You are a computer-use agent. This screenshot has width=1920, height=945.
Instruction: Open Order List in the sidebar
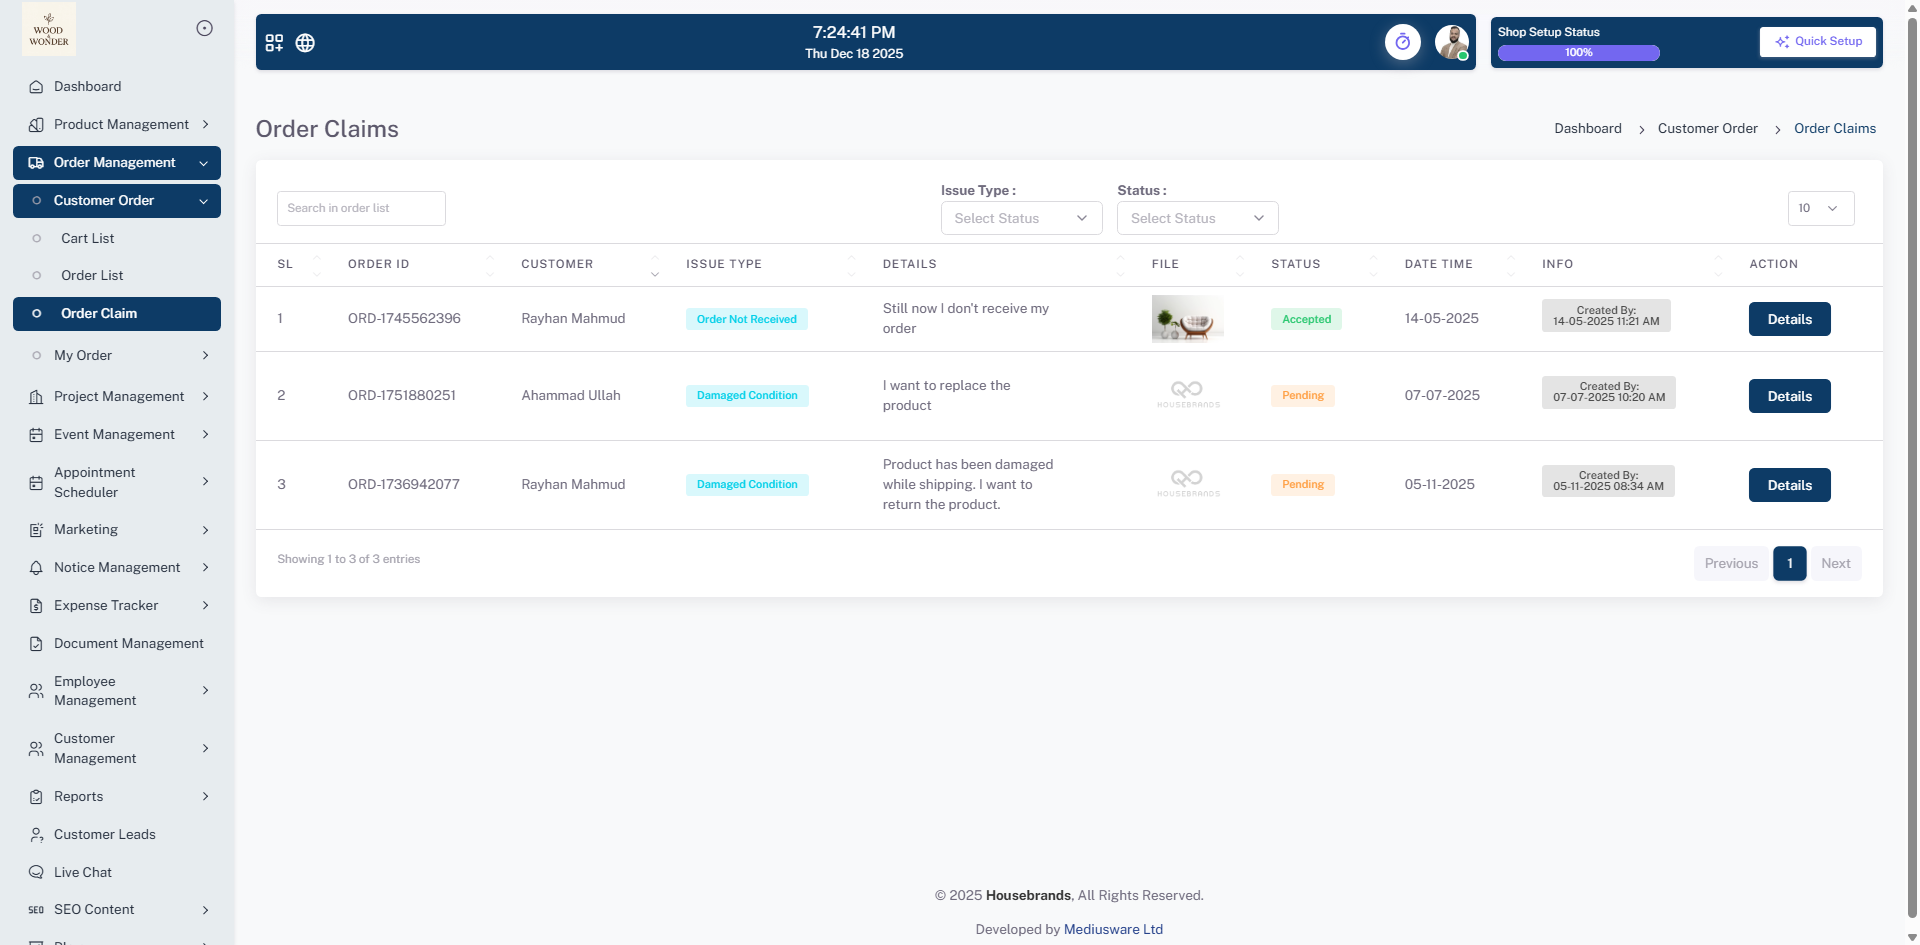pyautogui.click(x=92, y=275)
